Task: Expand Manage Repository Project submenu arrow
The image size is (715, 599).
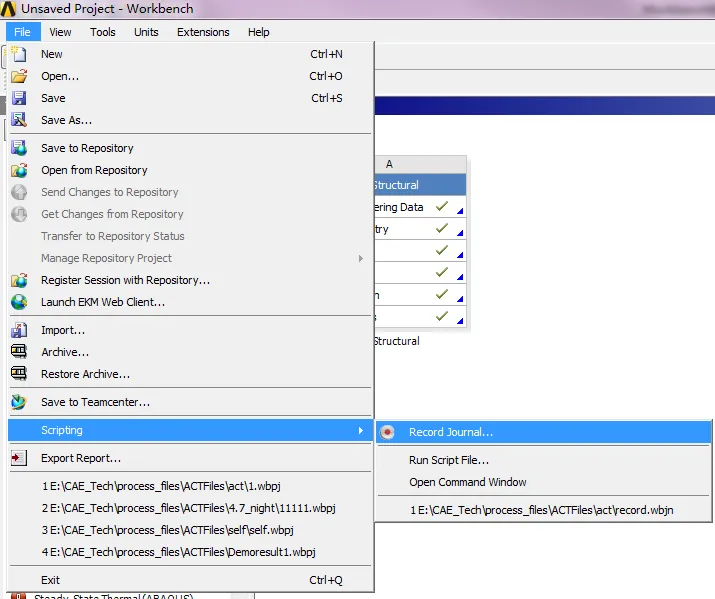Action: [361, 258]
